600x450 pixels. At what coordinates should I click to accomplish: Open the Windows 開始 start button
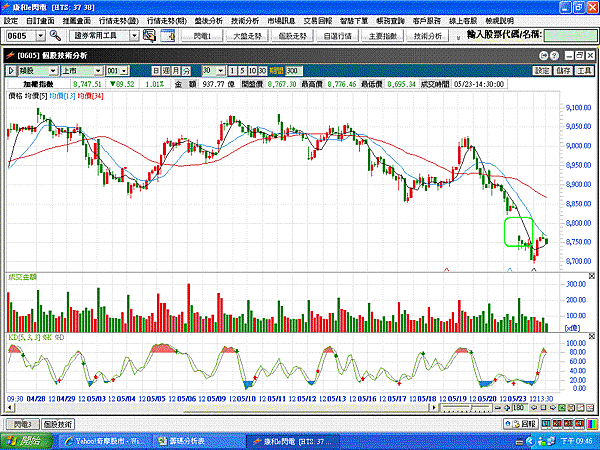24,441
